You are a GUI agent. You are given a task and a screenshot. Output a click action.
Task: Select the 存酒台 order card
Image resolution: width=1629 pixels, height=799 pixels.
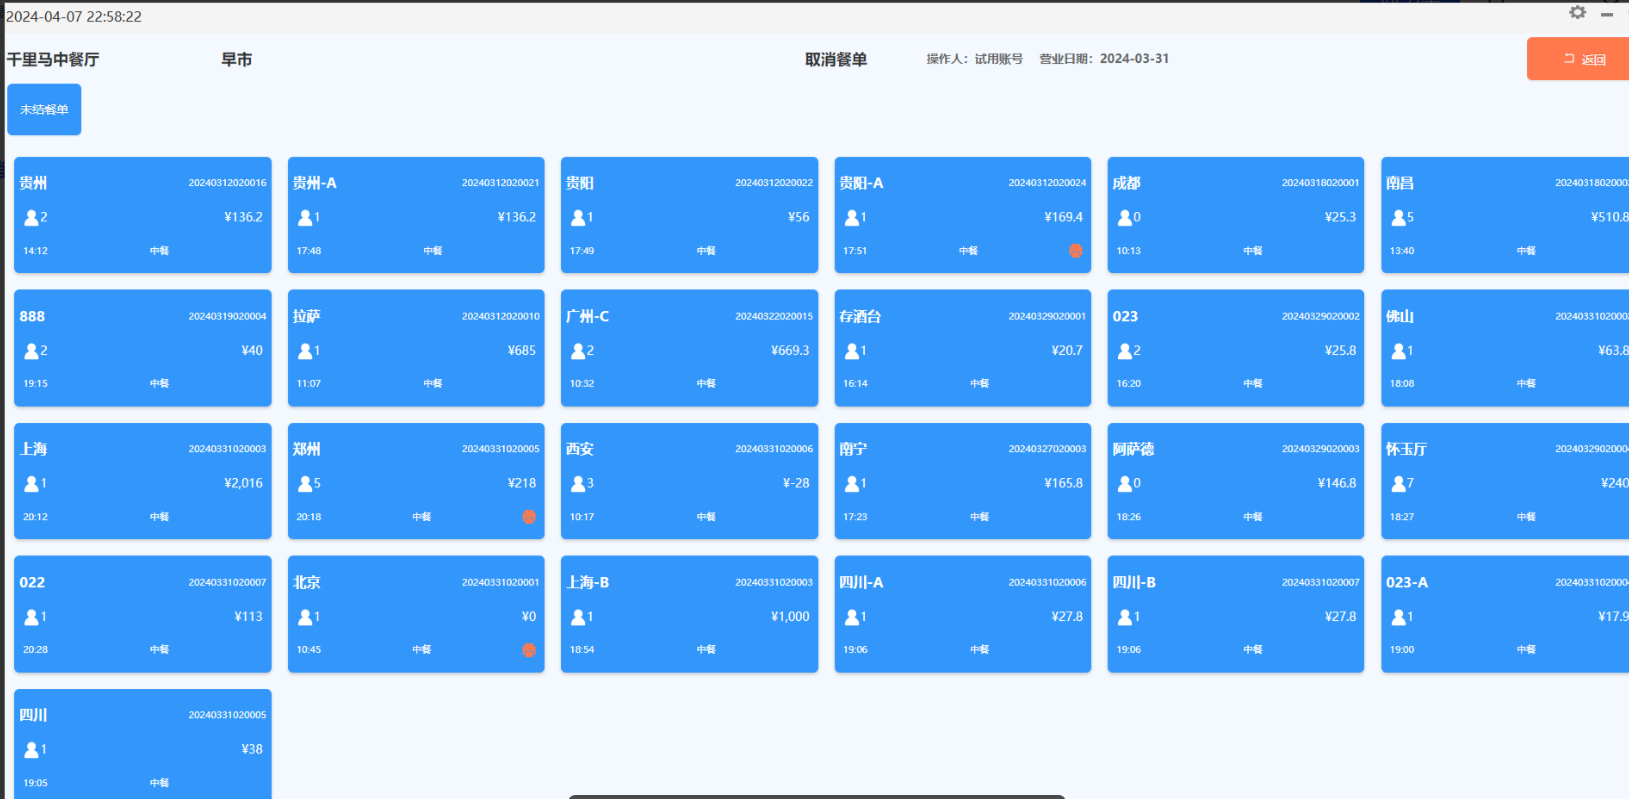pos(962,348)
